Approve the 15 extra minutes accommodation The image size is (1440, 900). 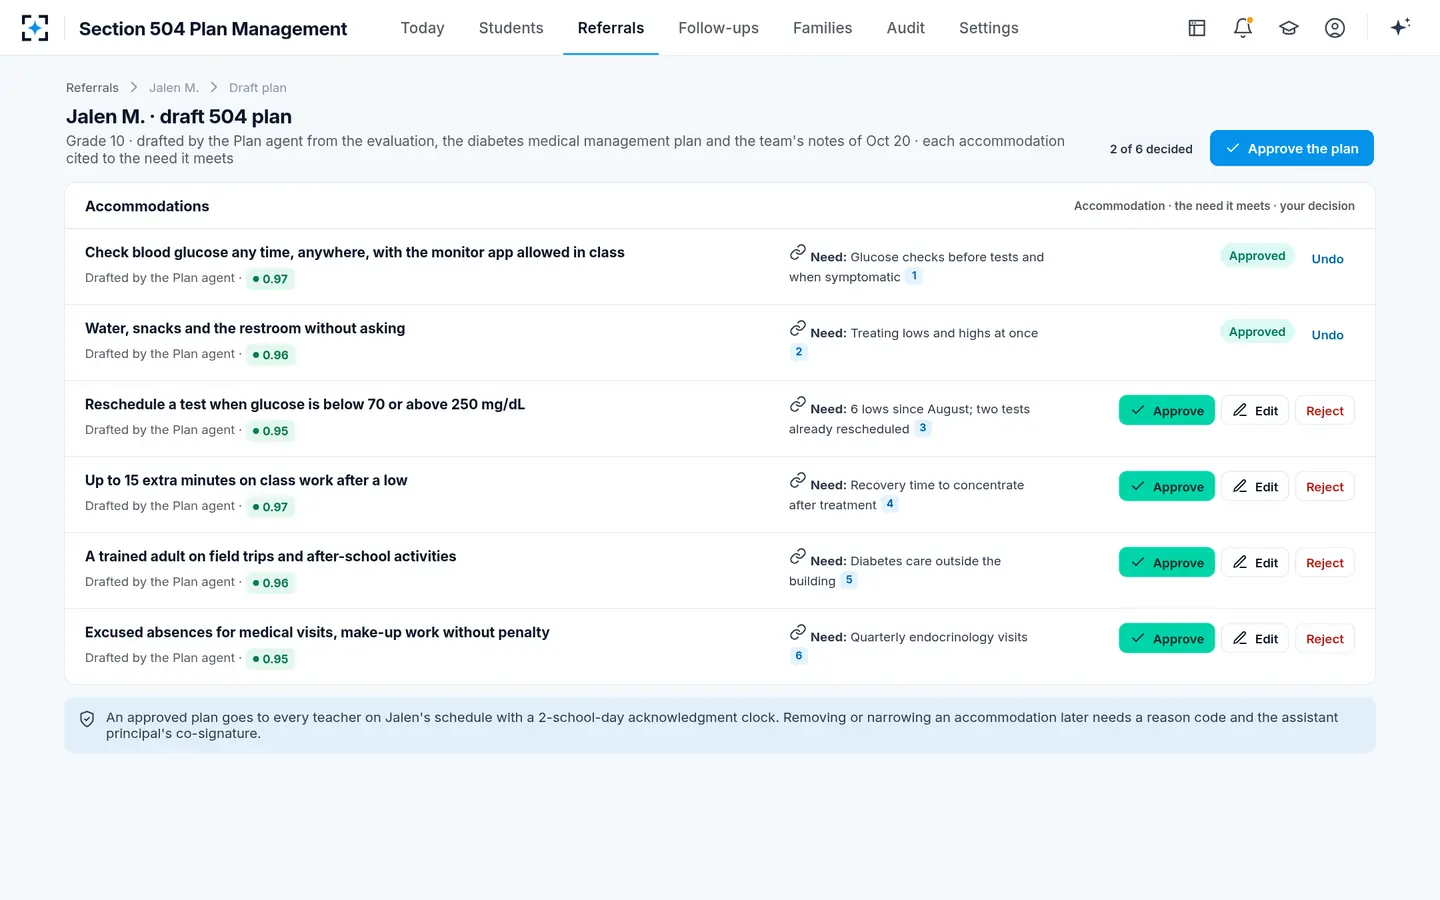pyautogui.click(x=1167, y=487)
